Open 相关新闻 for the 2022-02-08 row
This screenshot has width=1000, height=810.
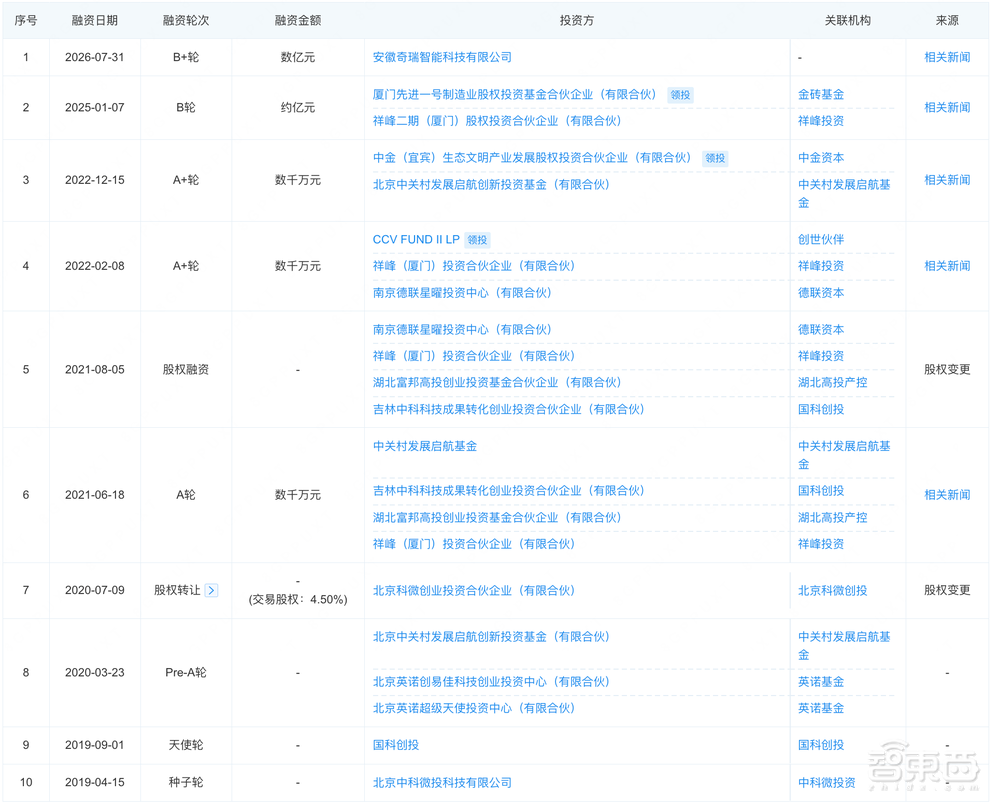pos(947,266)
